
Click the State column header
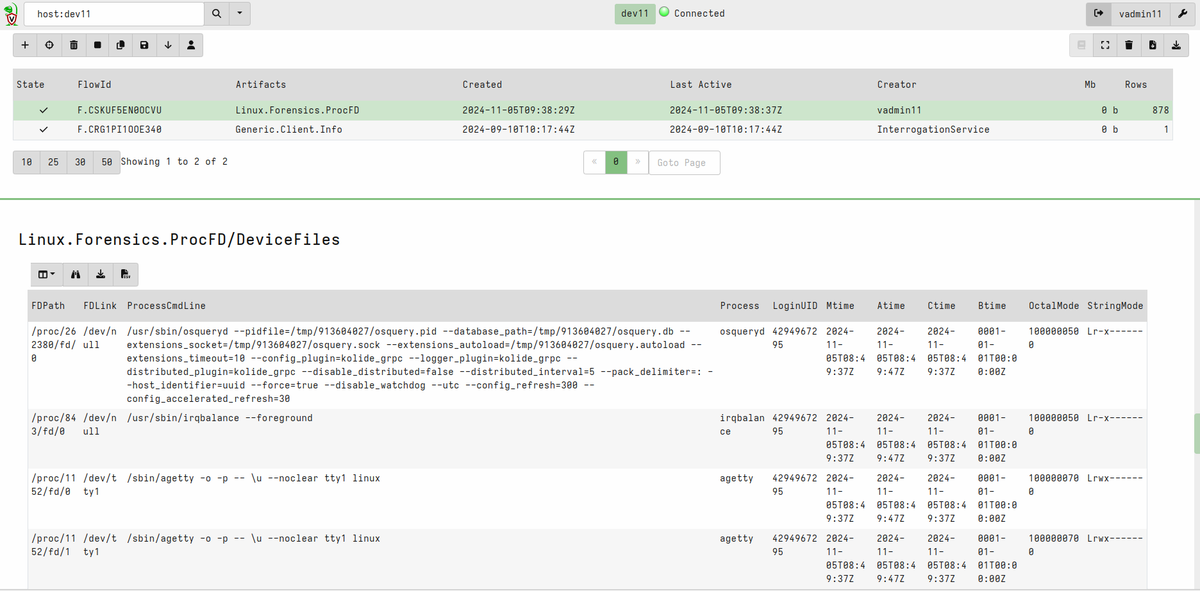(31, 85)
